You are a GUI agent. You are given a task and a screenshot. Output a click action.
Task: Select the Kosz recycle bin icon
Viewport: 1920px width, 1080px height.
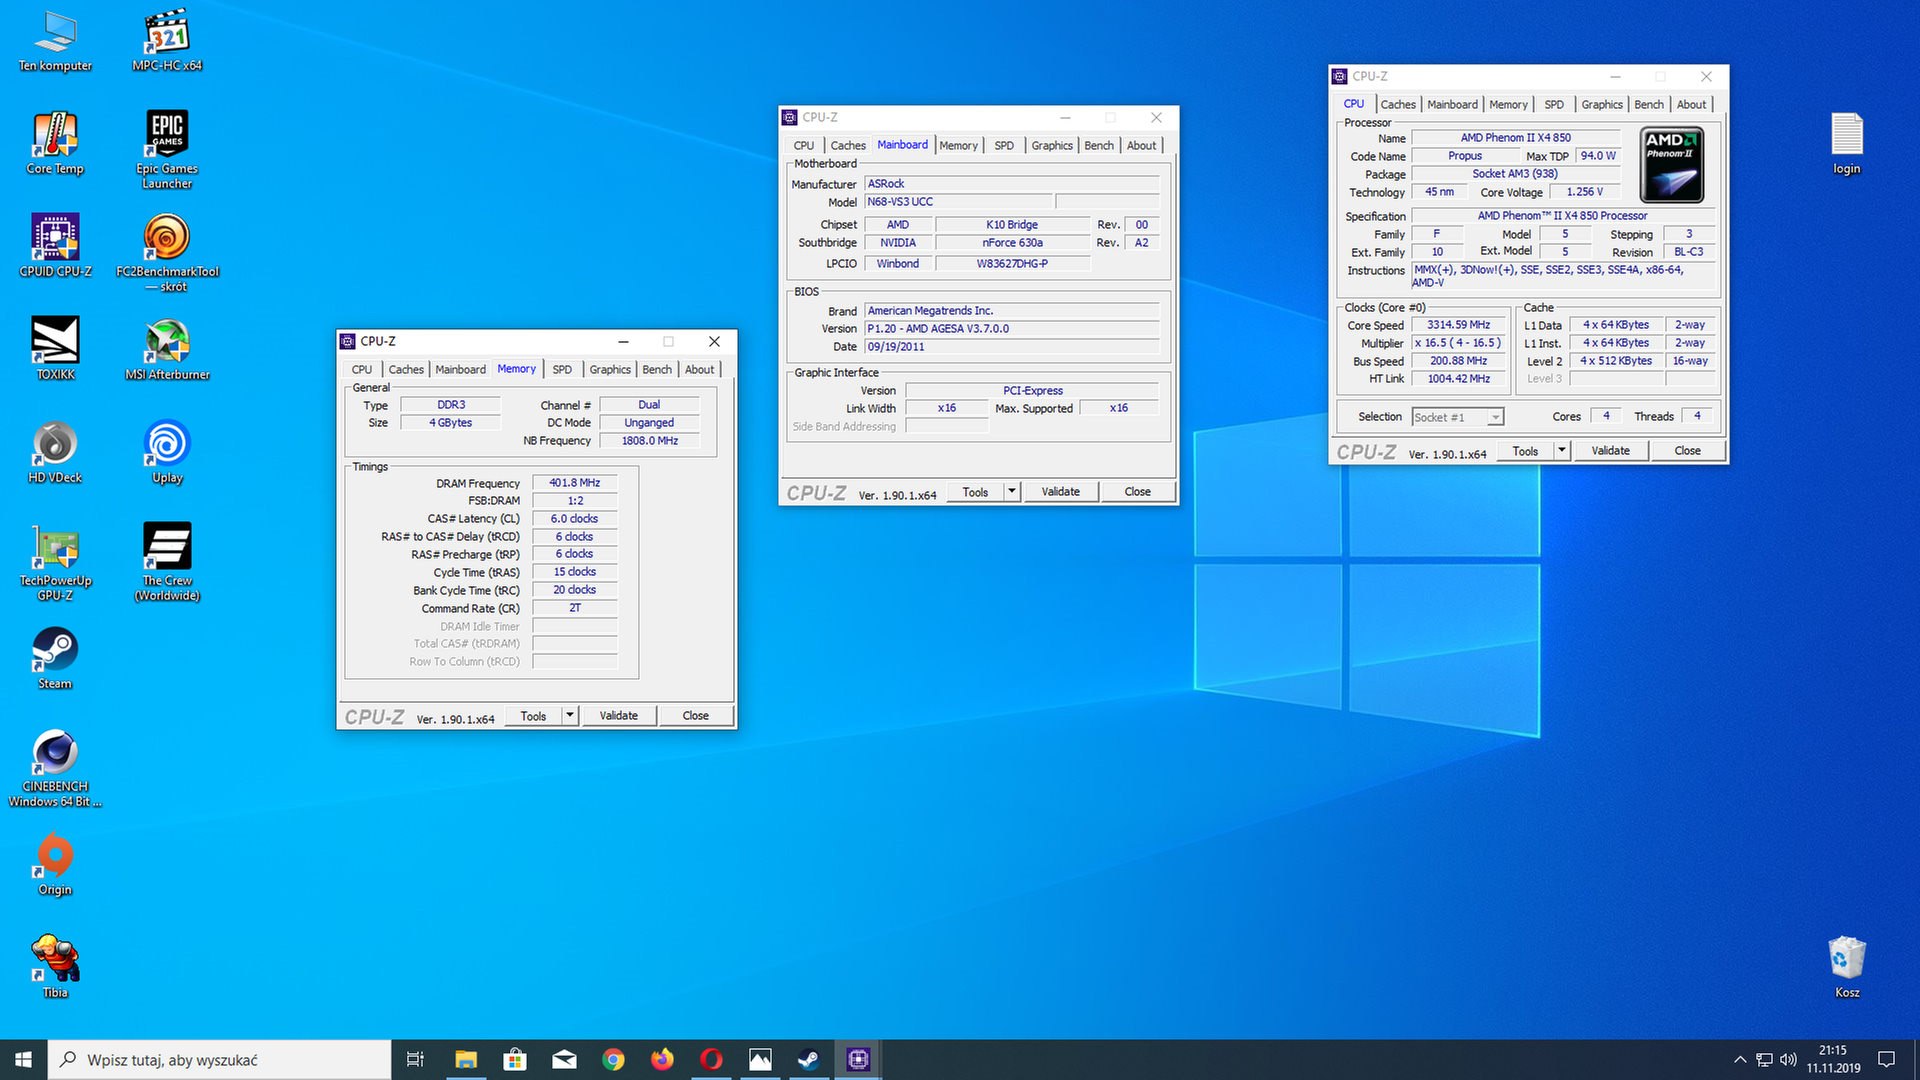pyautogui.click(x=1846, y=967)
